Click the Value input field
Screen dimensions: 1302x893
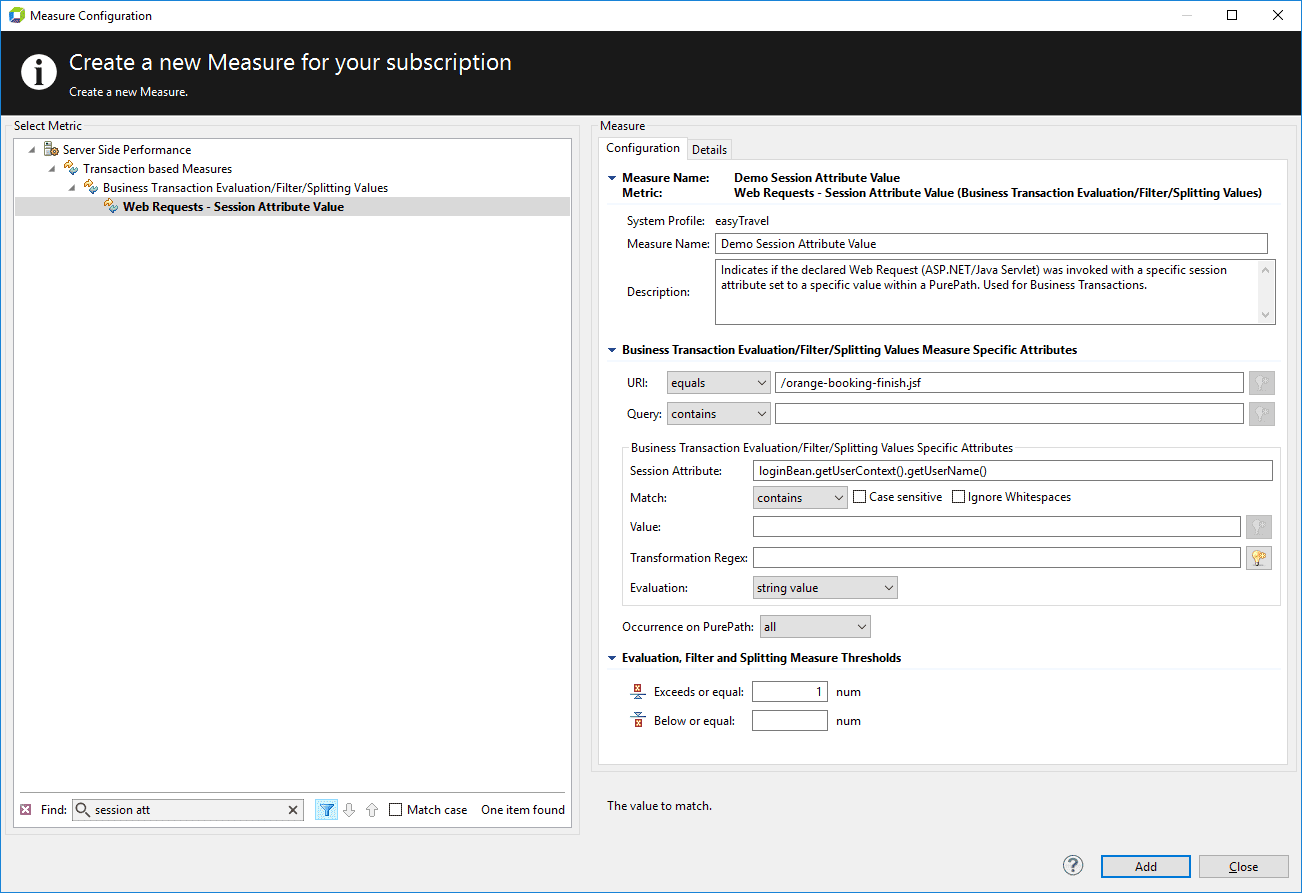tap(997, 527)
